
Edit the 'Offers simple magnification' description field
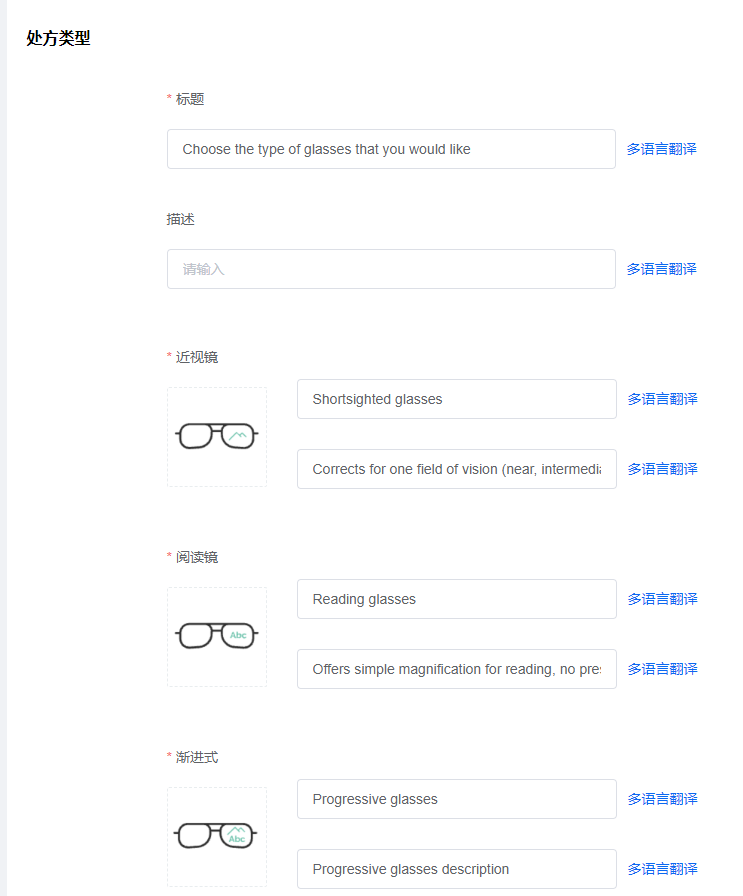[x=457, y=669]
